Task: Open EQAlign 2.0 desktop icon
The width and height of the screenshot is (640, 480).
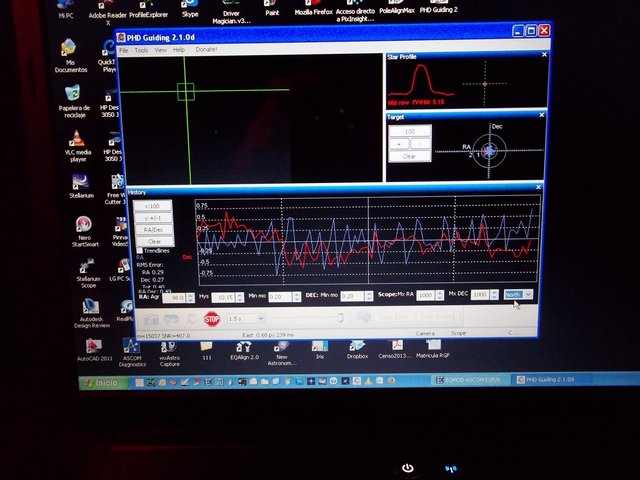Action: point(244,351)
